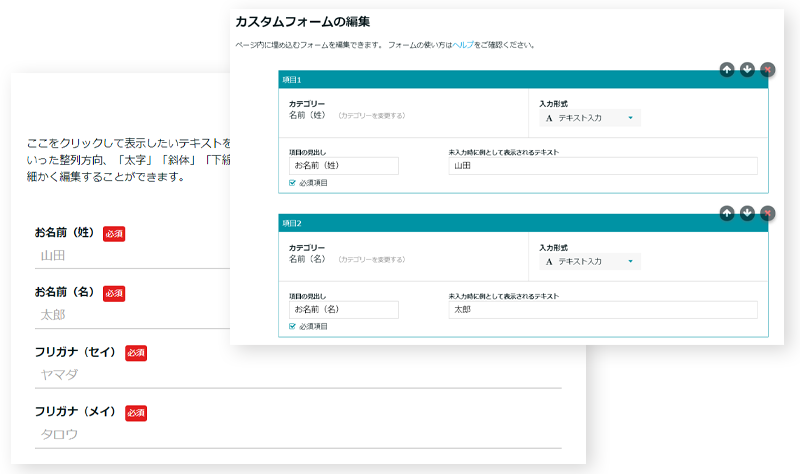Move 項目1 up with the arrow icon
This screenshot has height=474, width=800.
pos(727,69)
